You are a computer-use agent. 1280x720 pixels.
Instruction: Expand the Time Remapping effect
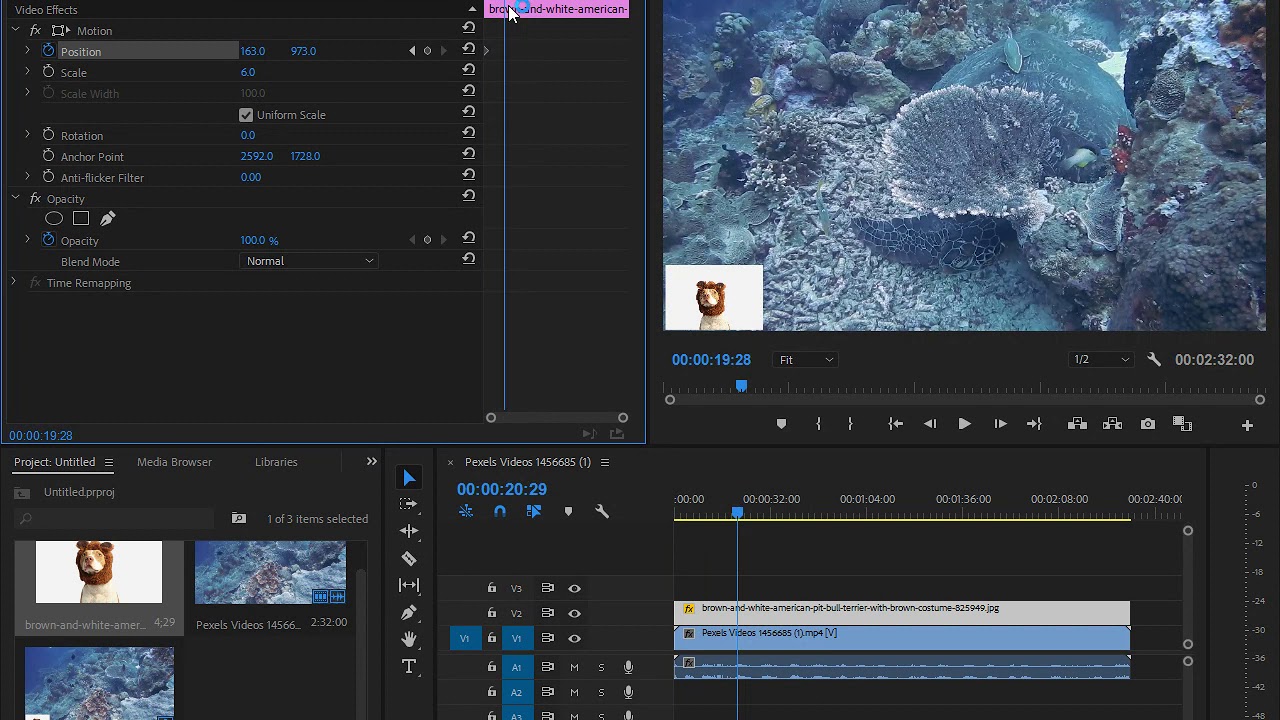coord(13,283)
